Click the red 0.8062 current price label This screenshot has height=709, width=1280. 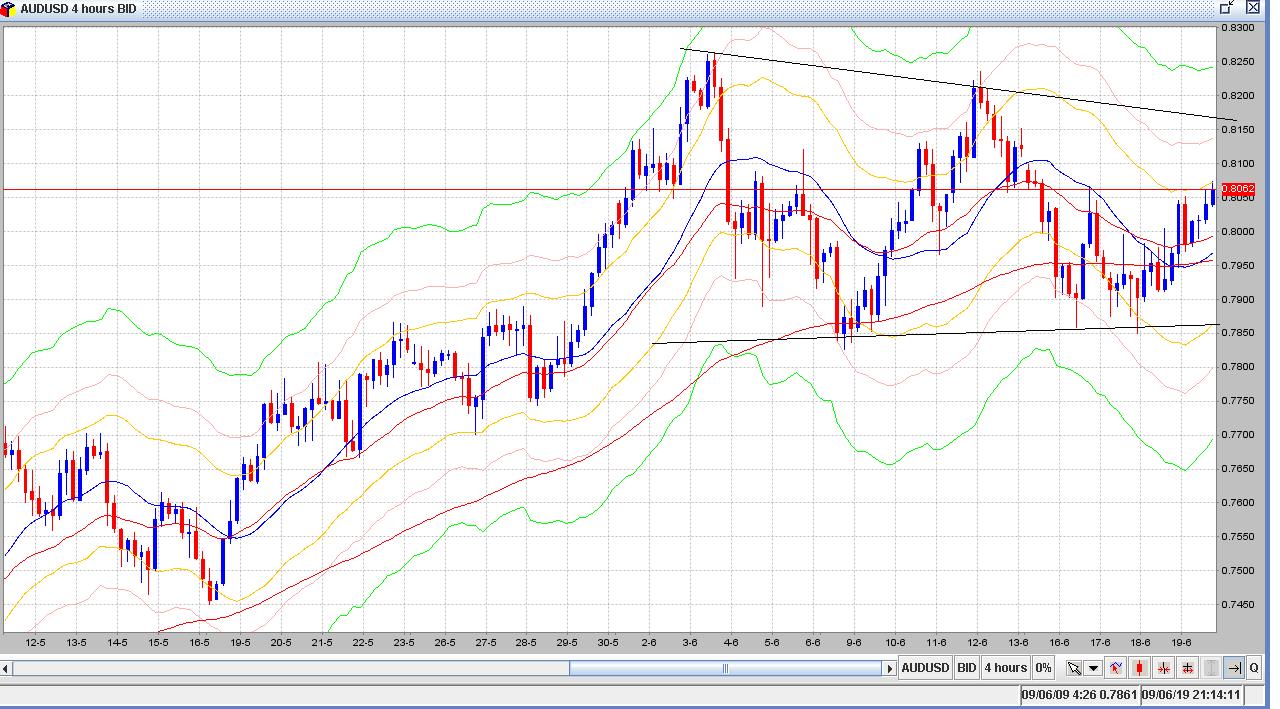tap(1238, 189)
